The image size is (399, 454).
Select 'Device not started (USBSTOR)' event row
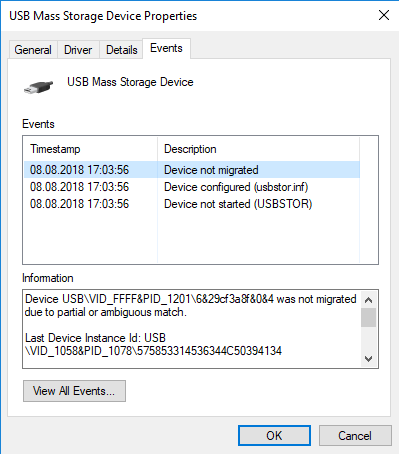(192, 204)
